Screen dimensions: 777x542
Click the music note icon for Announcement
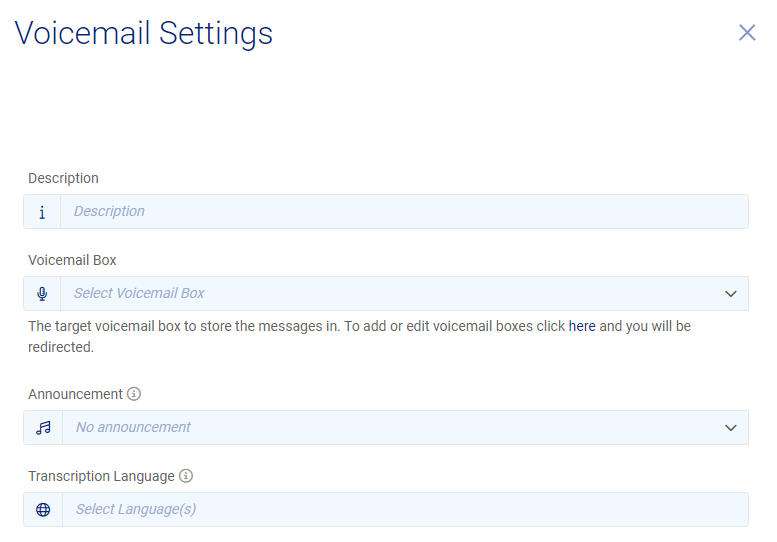click(43, 428)
